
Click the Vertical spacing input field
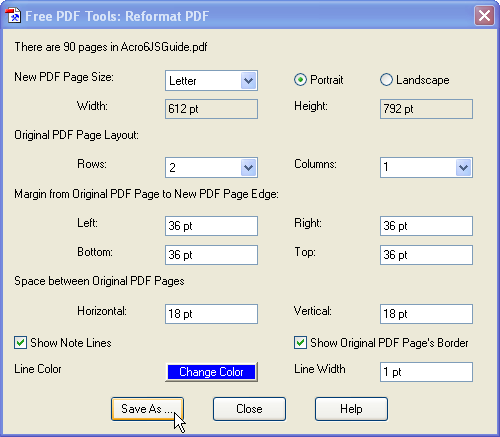426,314
